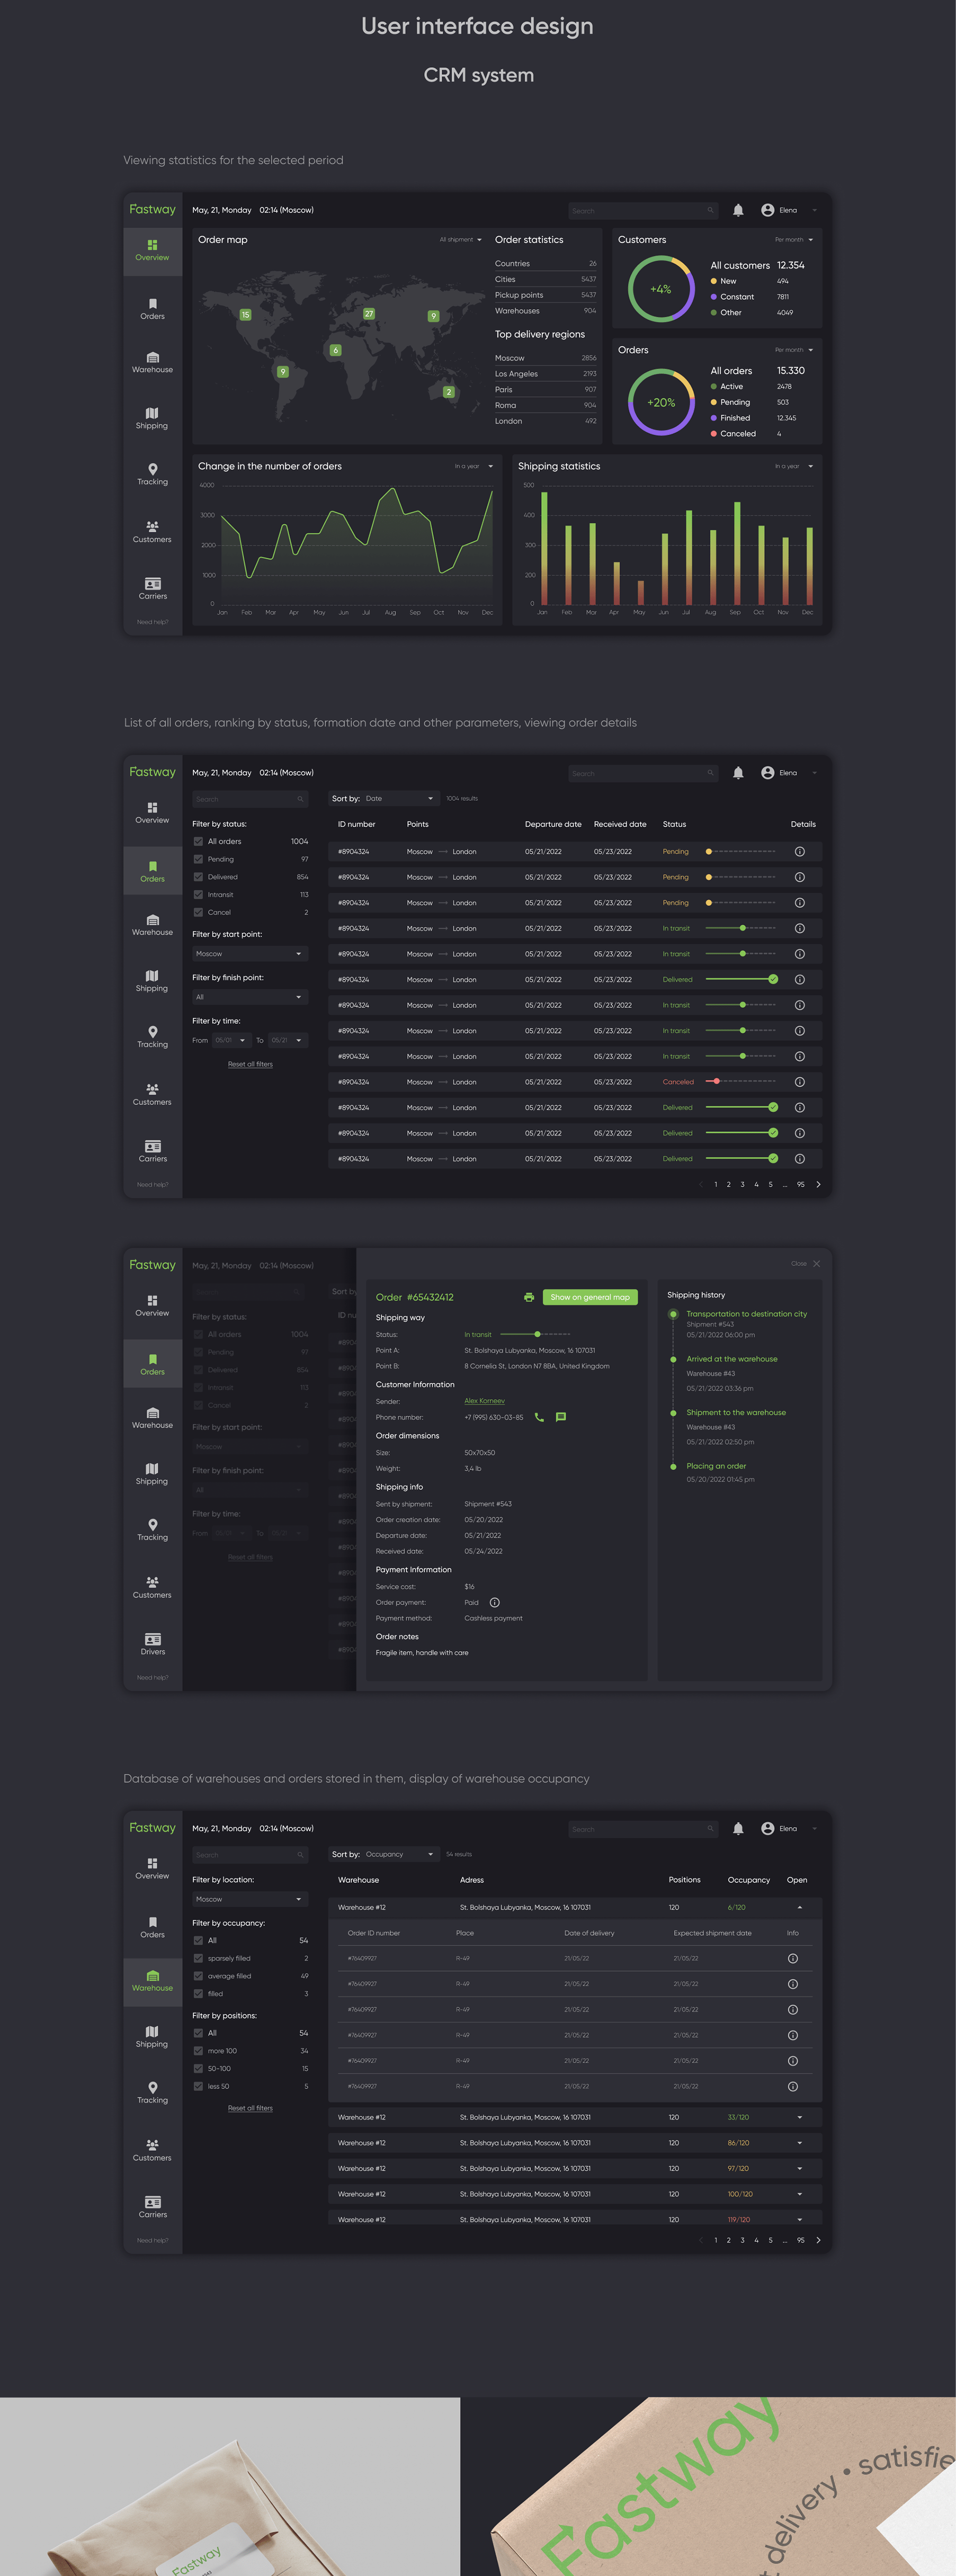Screen dimensions: 956x2576
Task: Click the X icon next to Close label
Action: pos(817,1264)
